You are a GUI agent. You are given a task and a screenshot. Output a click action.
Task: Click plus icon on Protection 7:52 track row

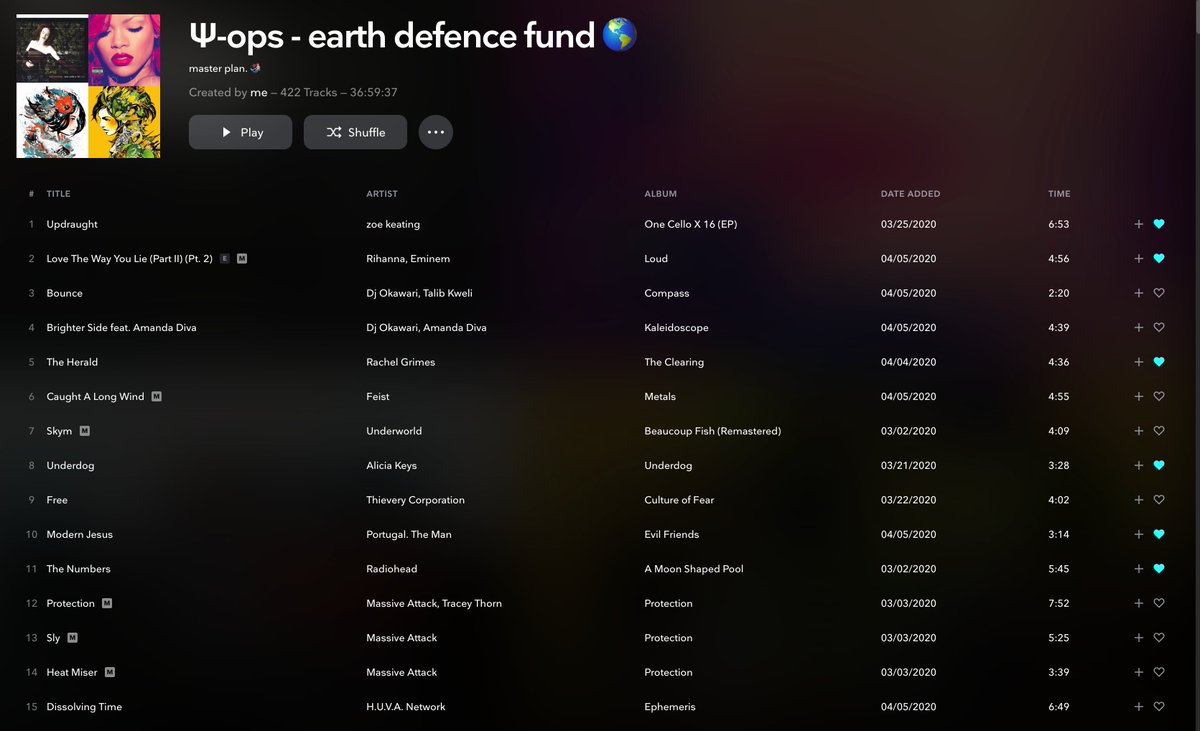click(1139, 603)
